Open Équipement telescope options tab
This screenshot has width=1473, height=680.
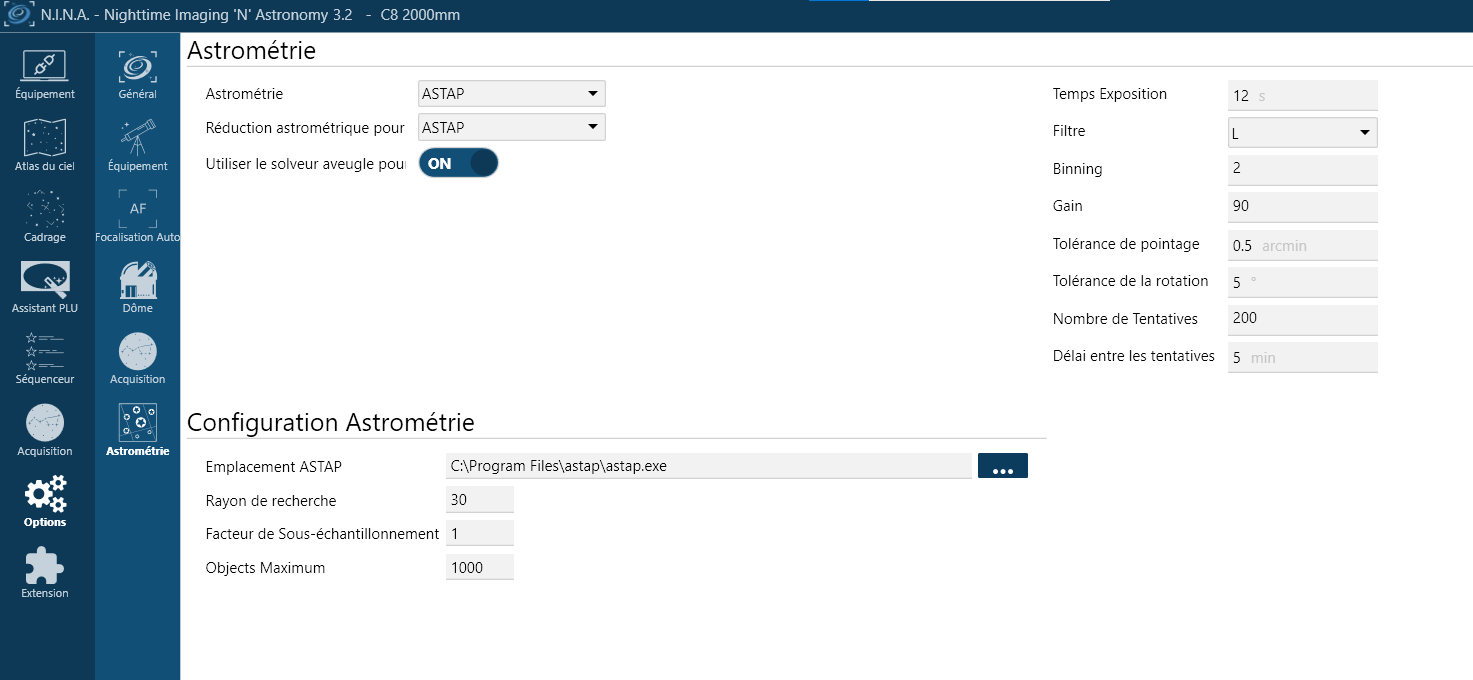pos(138,146)
